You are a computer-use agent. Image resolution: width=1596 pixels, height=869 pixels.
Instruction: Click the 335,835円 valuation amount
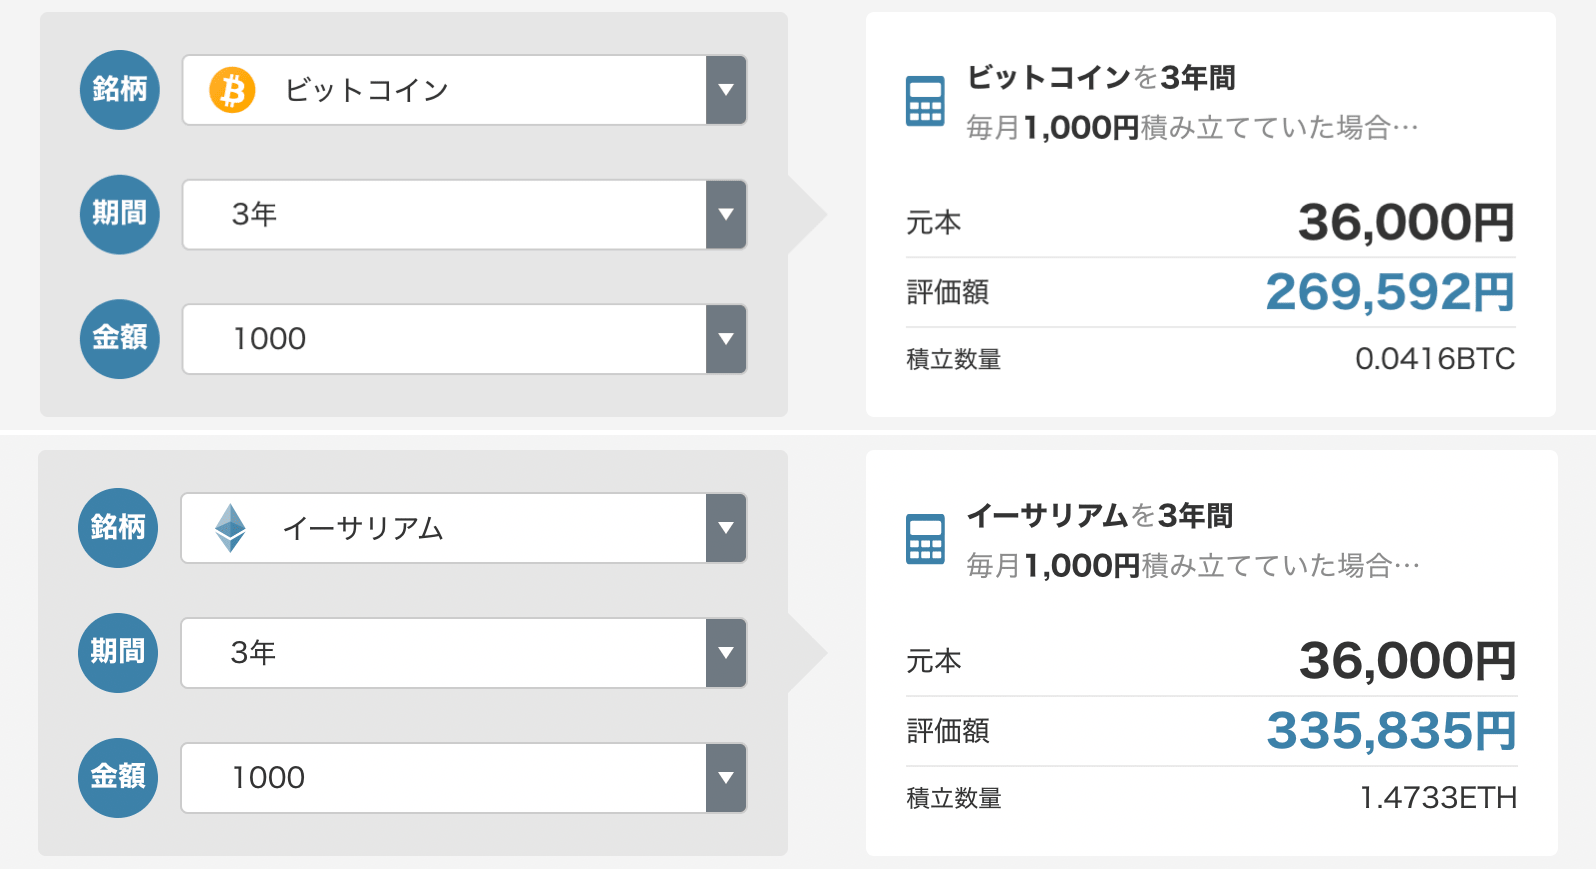(x=1390, y=732)
